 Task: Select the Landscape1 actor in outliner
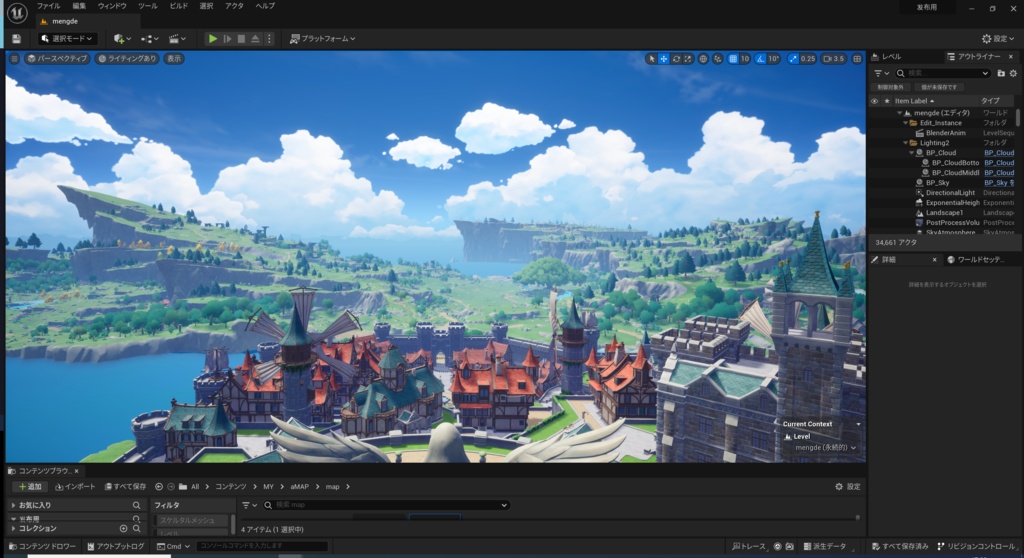point(944,213)
